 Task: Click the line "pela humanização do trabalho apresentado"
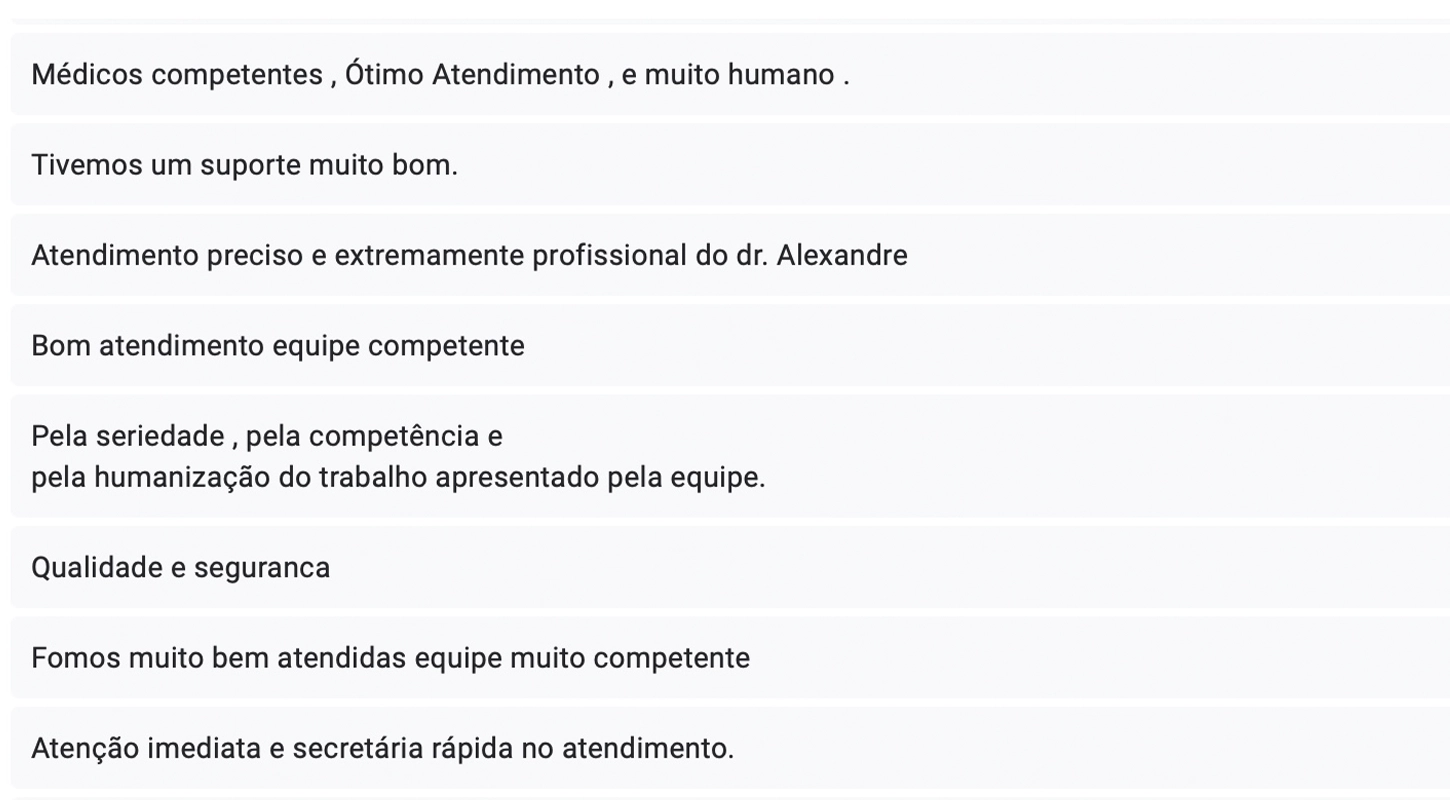click(398, 478)
